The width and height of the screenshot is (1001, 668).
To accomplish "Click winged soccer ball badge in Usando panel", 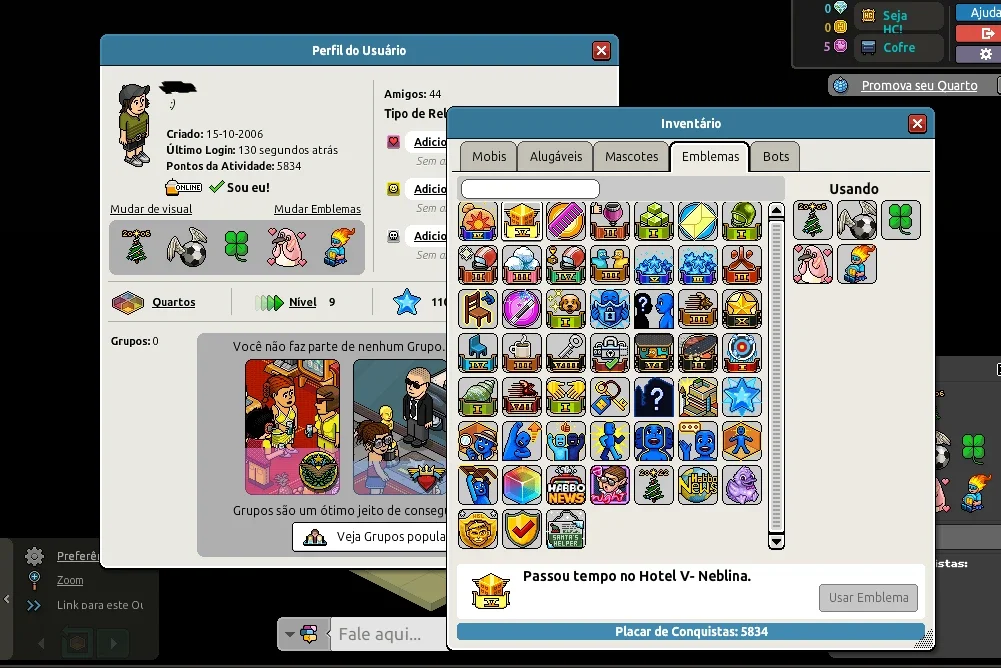I will point(857,220).
